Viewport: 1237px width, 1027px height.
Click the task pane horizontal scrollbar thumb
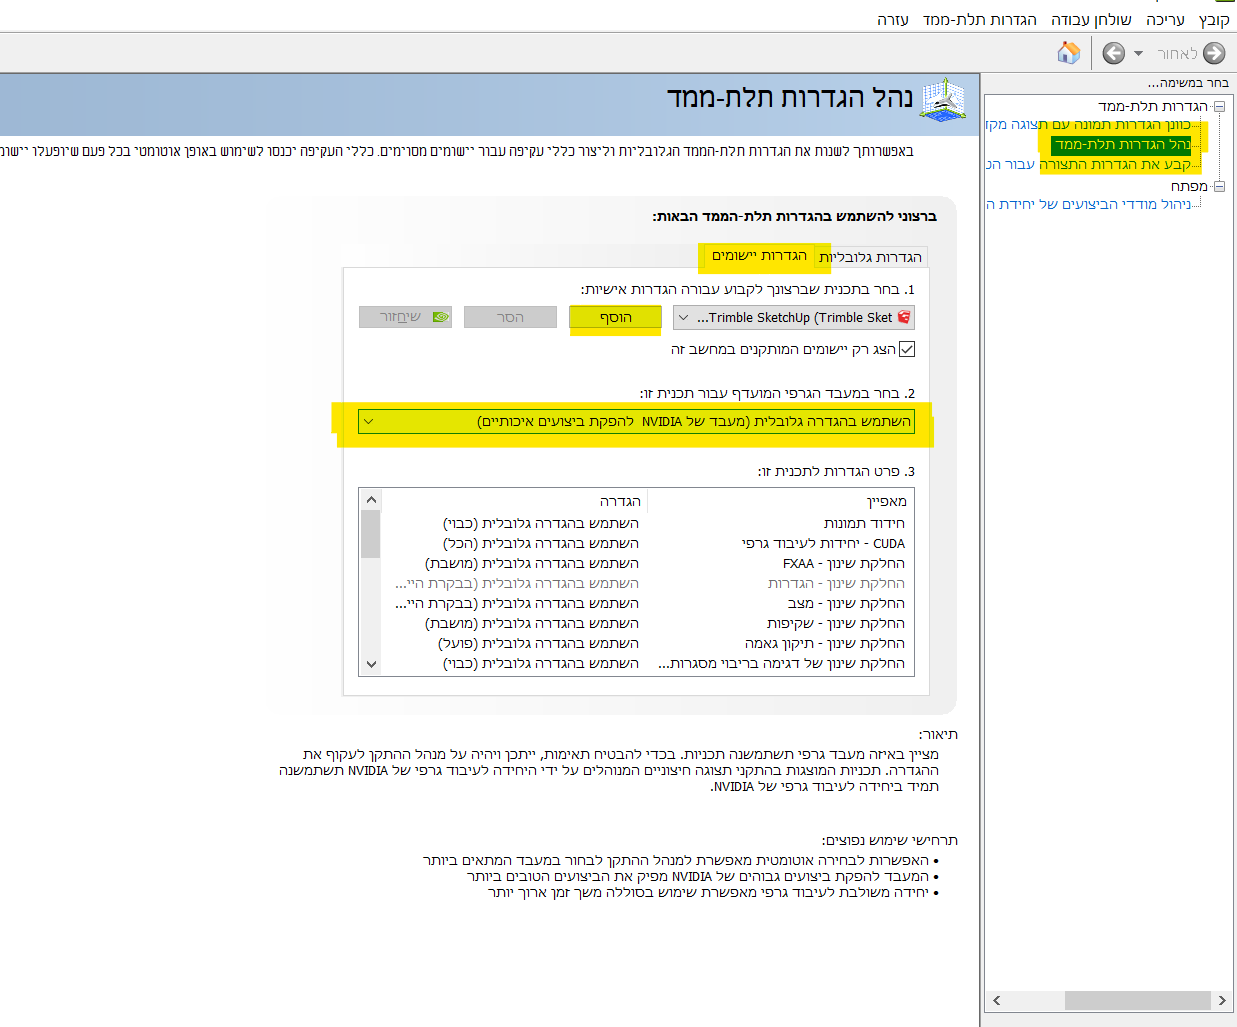point(1138,1000)
